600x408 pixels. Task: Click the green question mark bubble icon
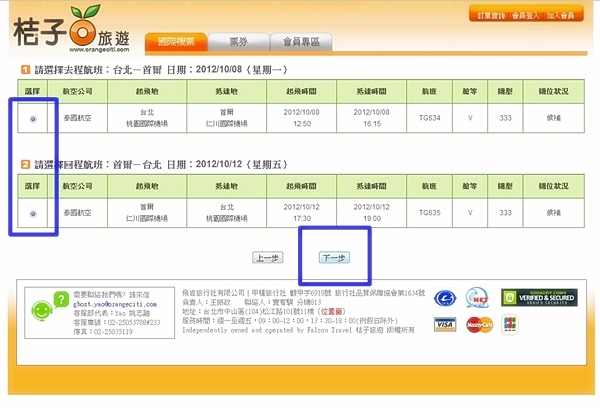click(61, 299)
